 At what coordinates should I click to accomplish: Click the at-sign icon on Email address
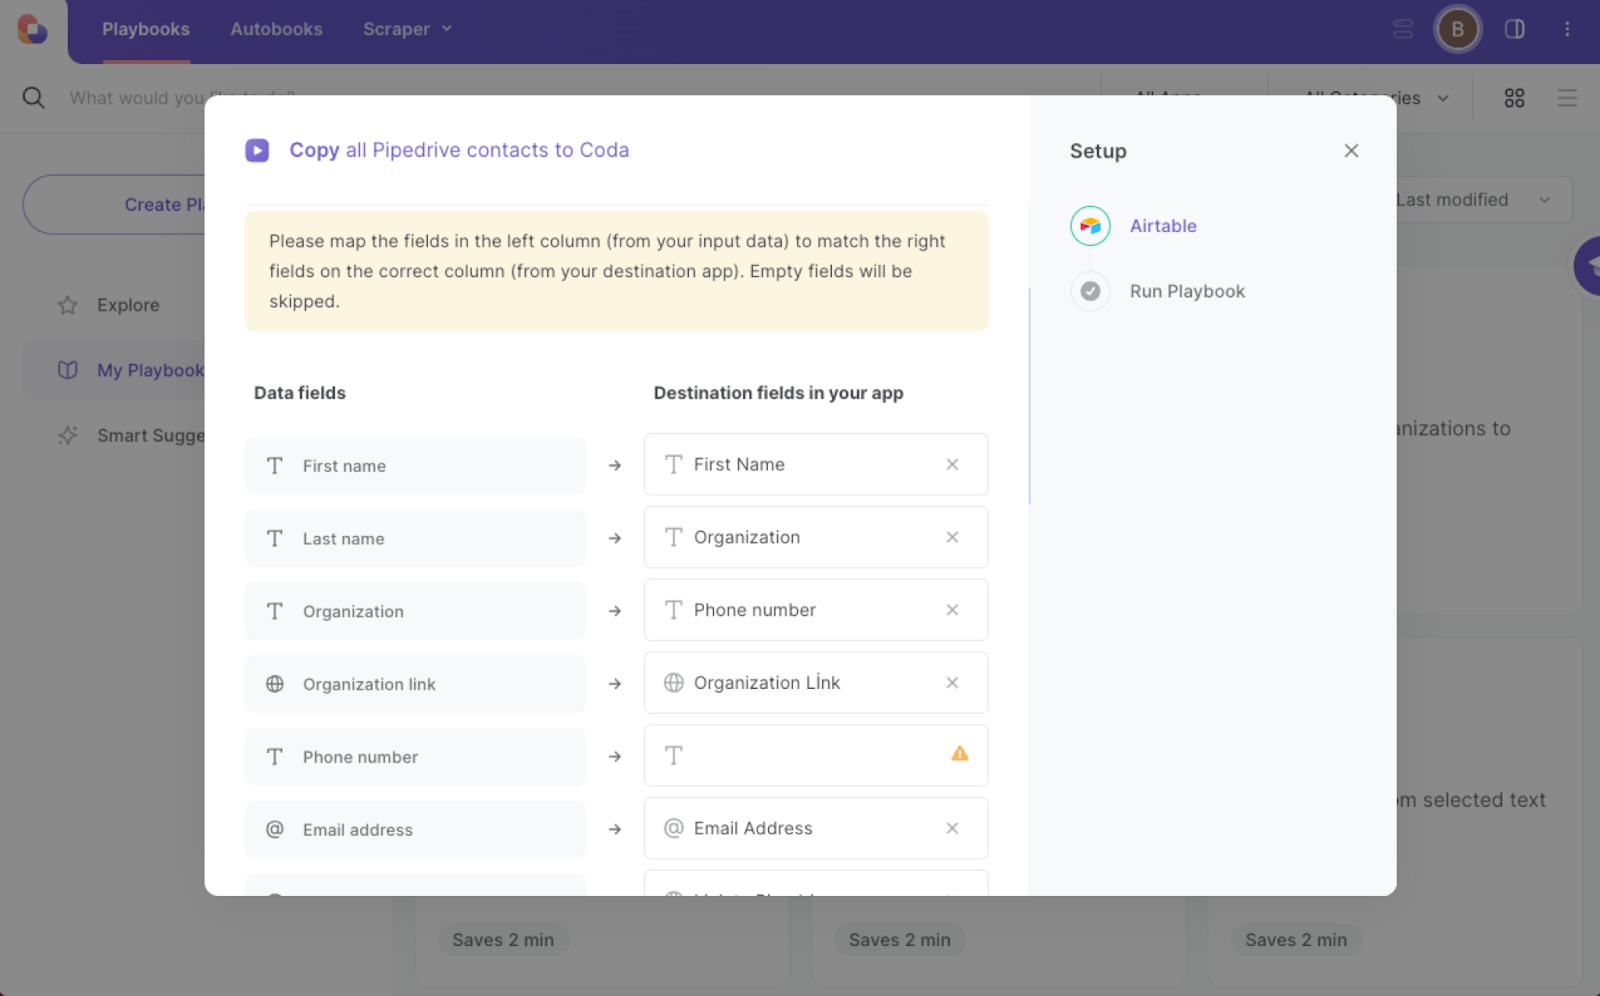coord(275,829)
